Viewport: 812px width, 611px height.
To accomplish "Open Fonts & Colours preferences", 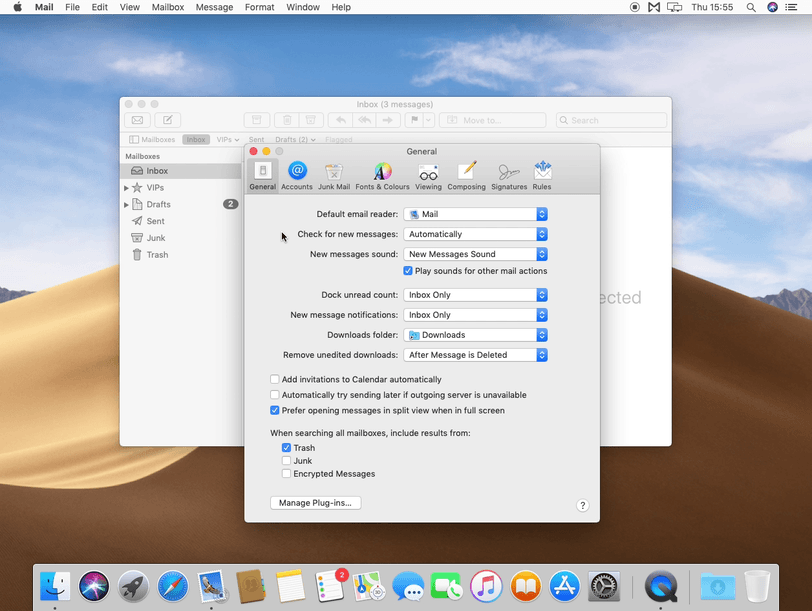I will click(x=382, y=175).
